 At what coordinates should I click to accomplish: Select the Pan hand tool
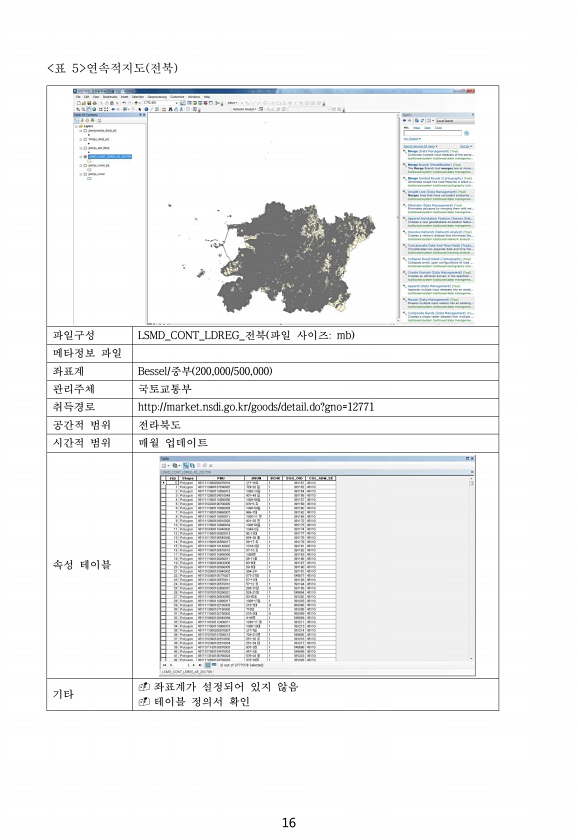88,109
